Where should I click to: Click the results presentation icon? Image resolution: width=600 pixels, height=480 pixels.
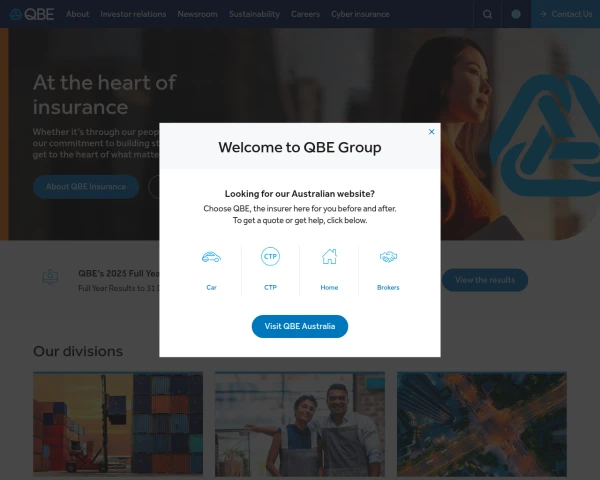(x=50, y=277)
